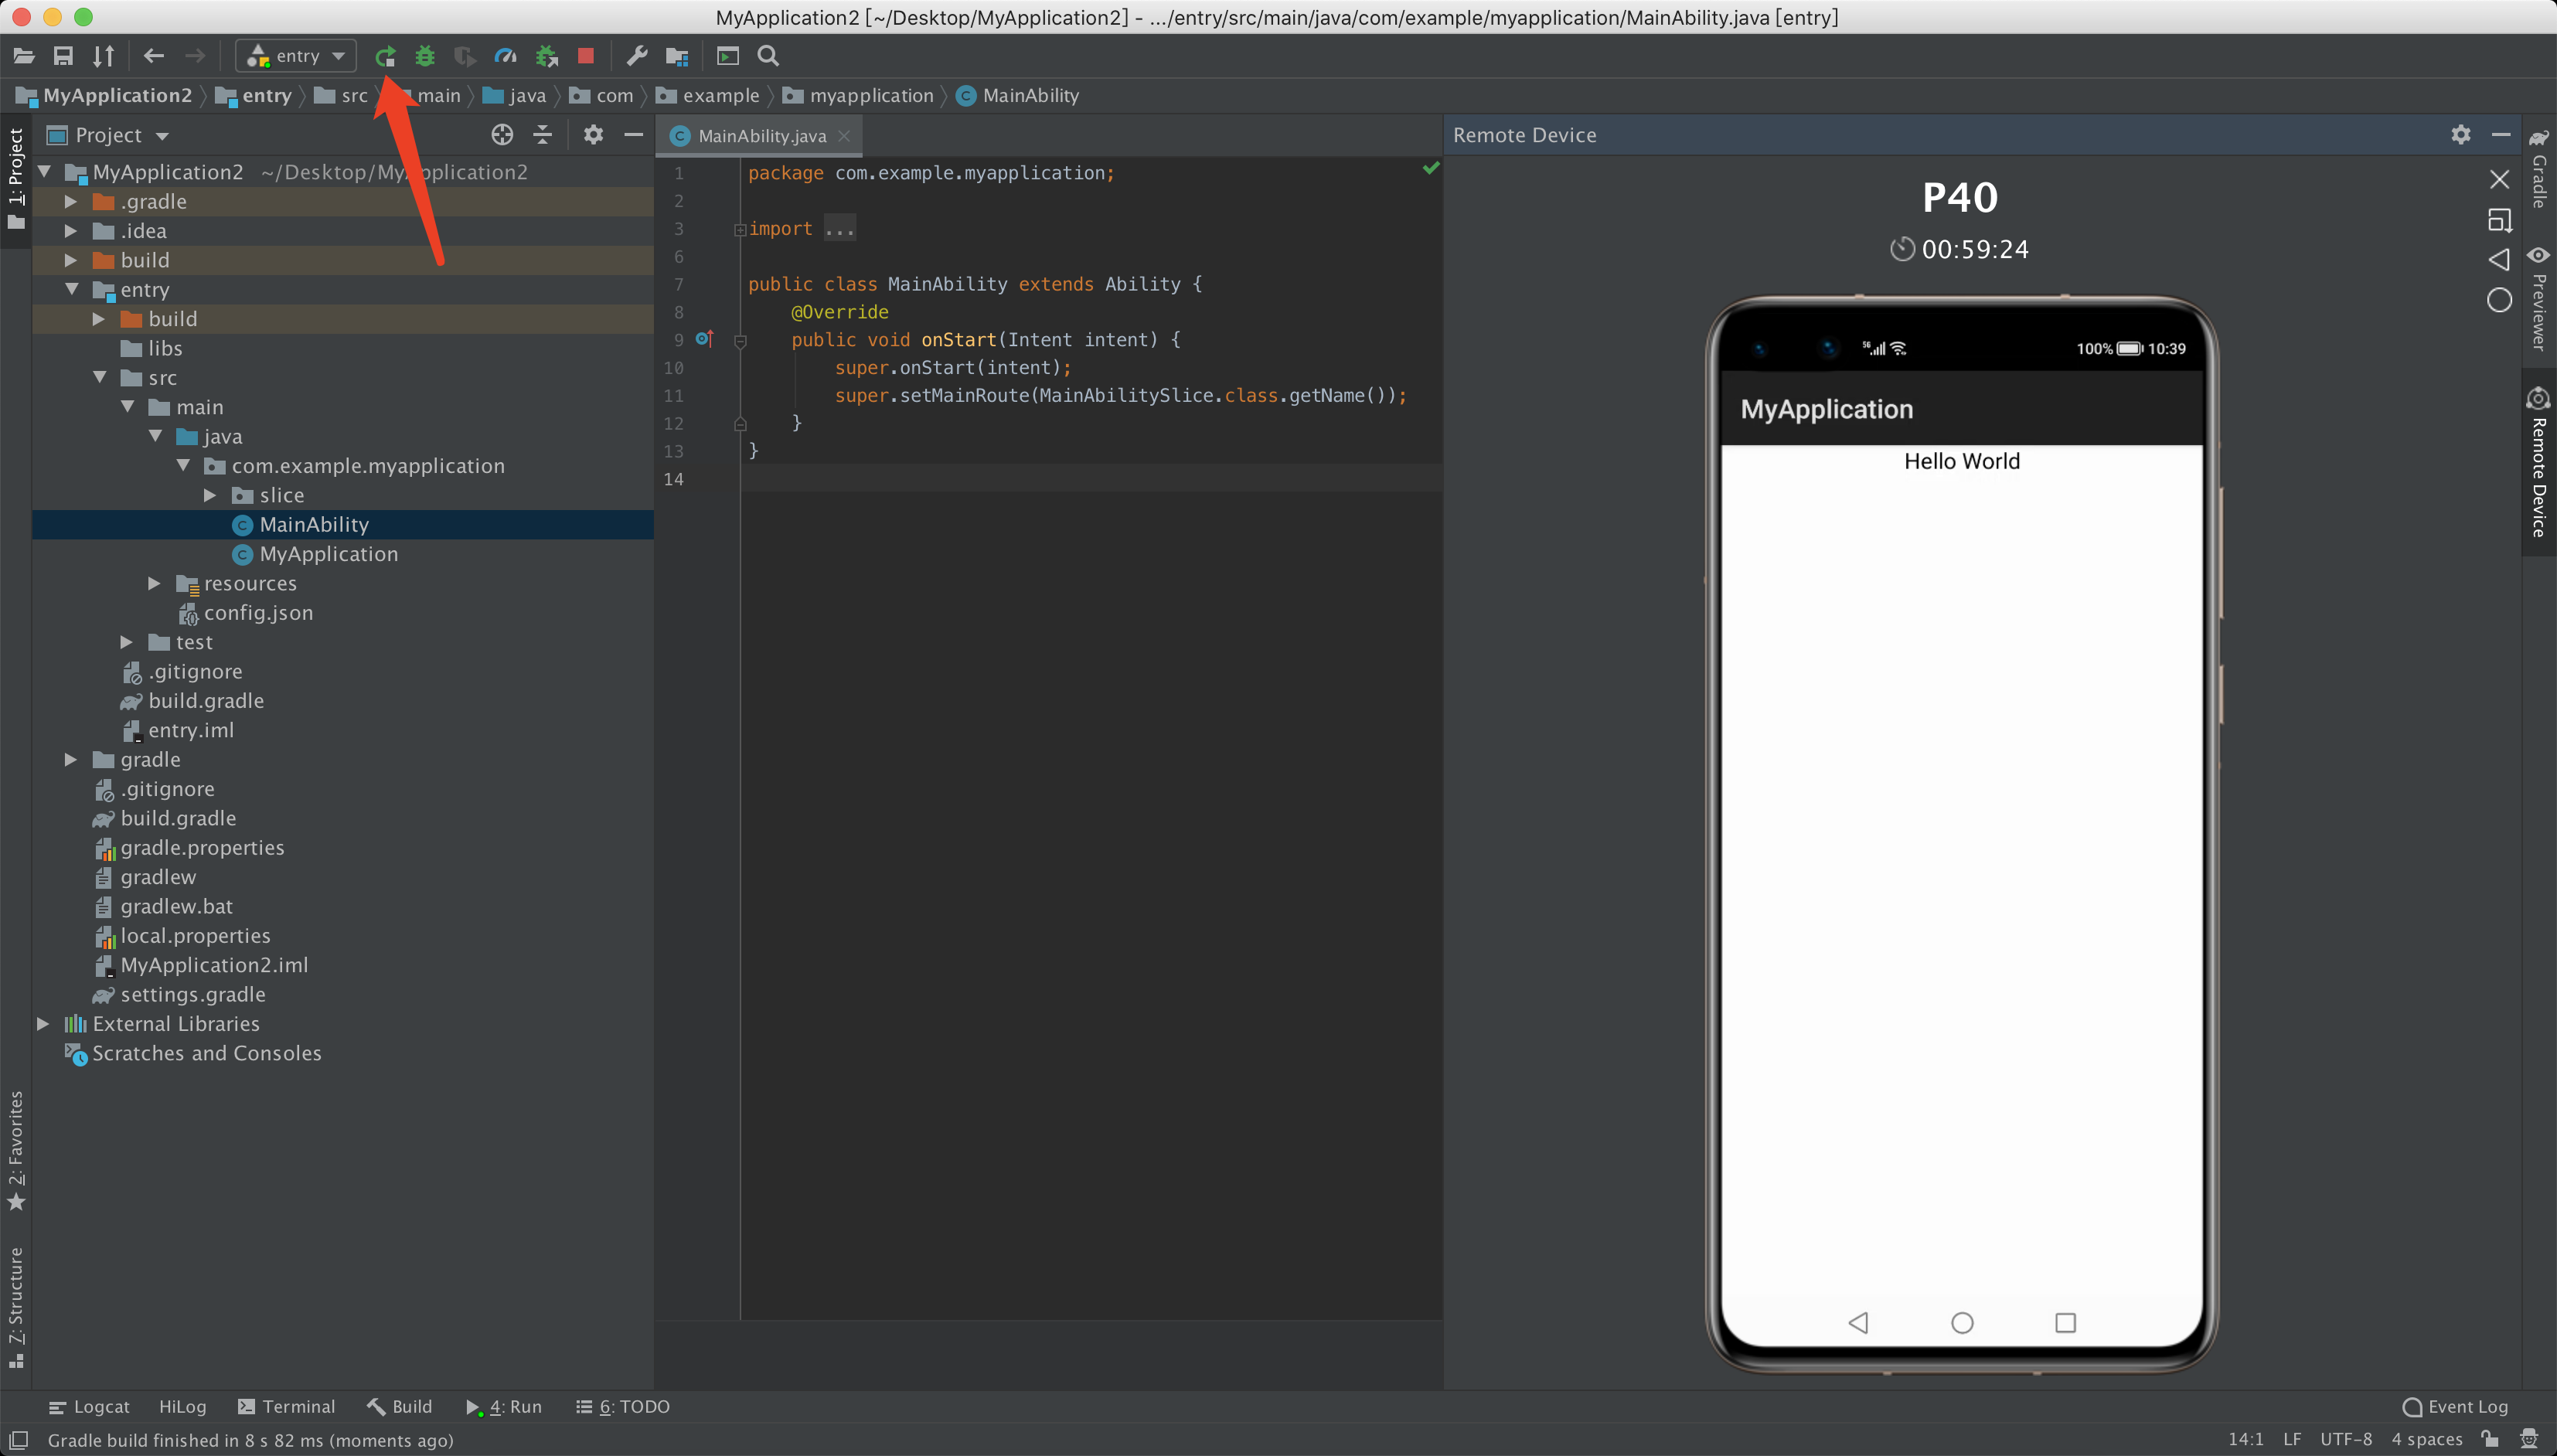
Task: Switch to the Logcat bottom tab
Action: click(x=90, y=1406)
